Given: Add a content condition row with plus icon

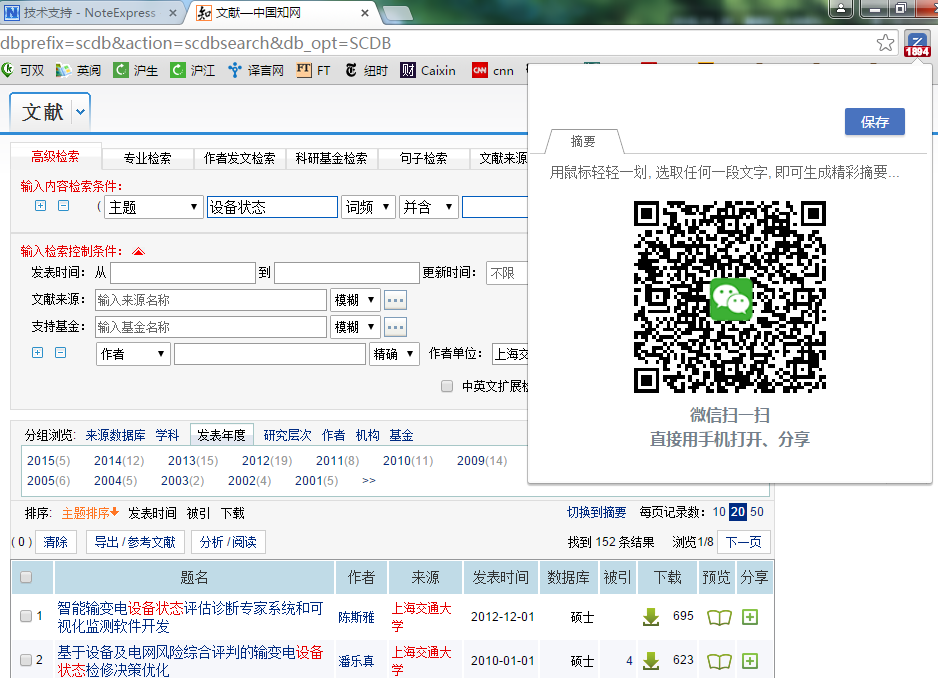Looking at the screenshot, I should tap(40, 206).
